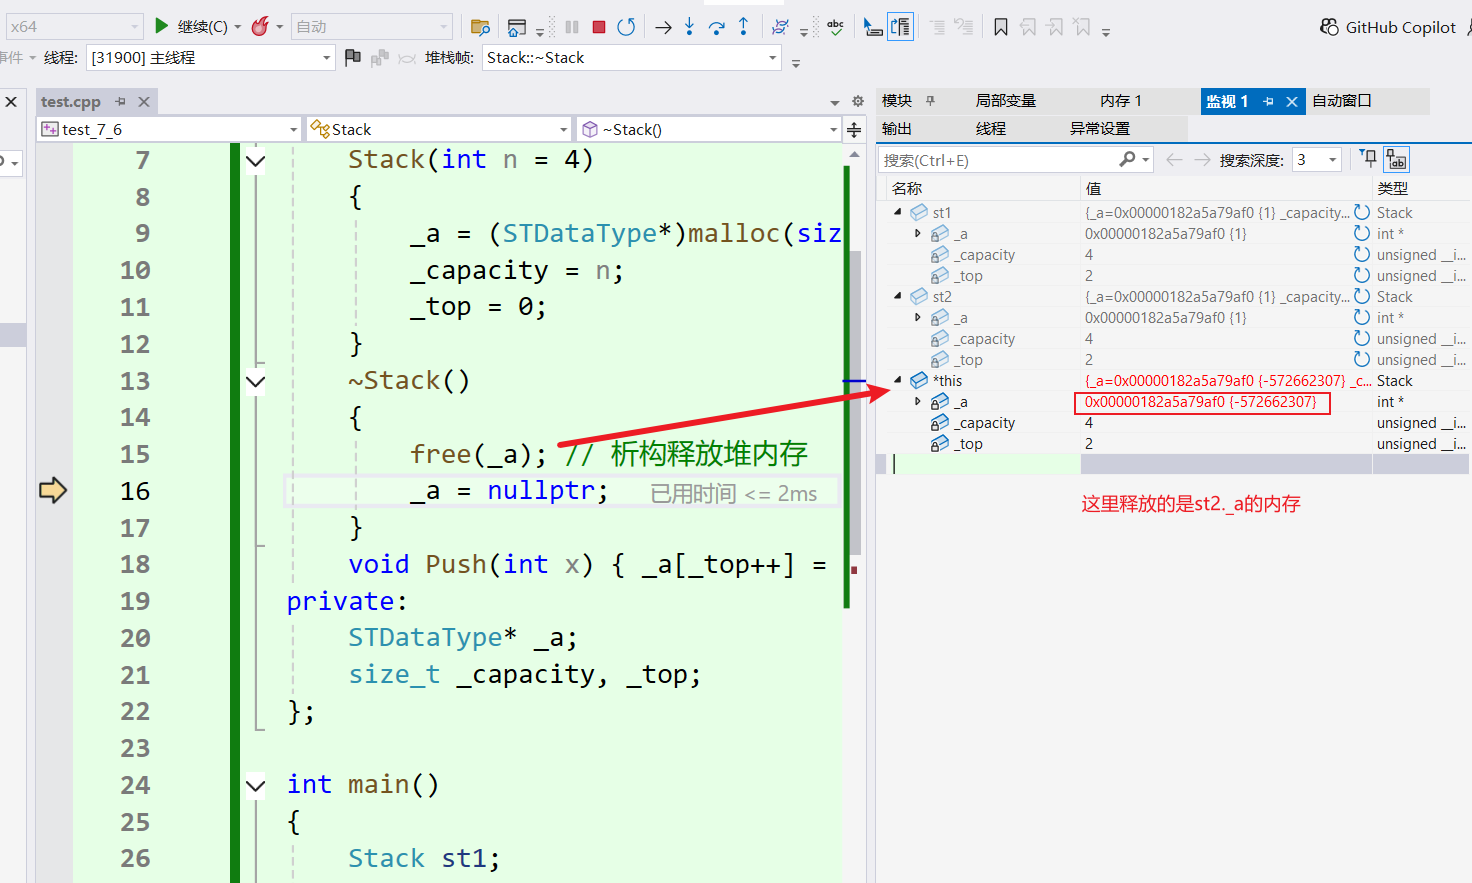Click the editor vertical scrollbar thumb
1472x883 pixels.
pos(855,404)
